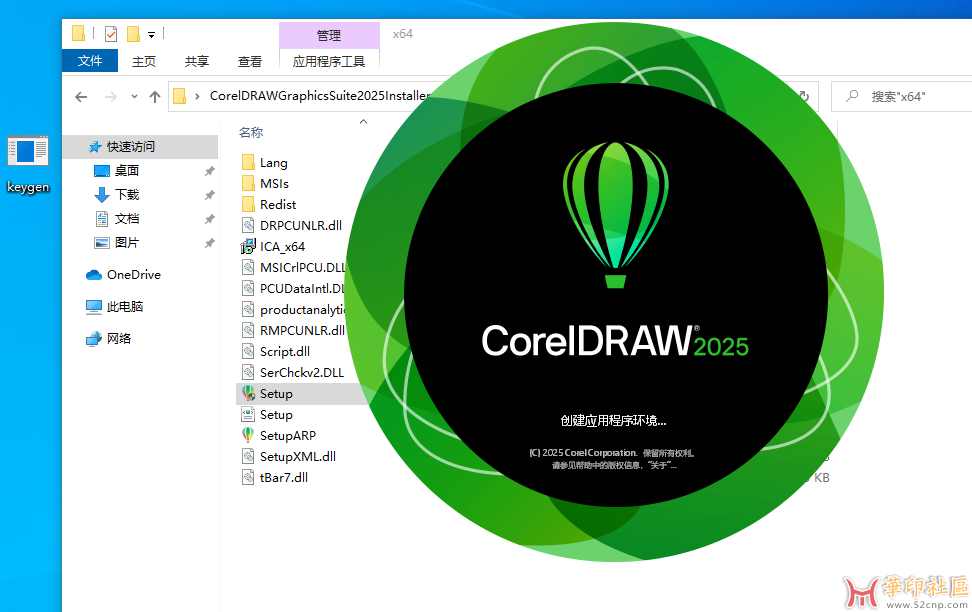This screenshot has height=612, width=972.
Task: Select the MSICrlPCU.DLL file
Action: [303, 268]
